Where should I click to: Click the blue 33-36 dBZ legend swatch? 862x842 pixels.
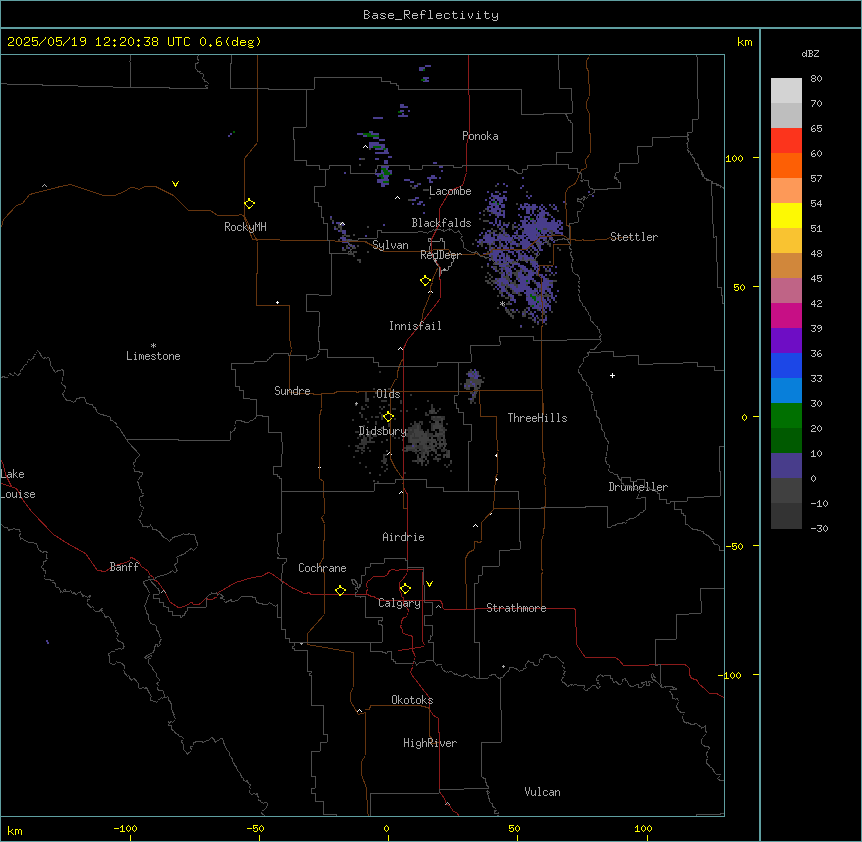(786, 365)
